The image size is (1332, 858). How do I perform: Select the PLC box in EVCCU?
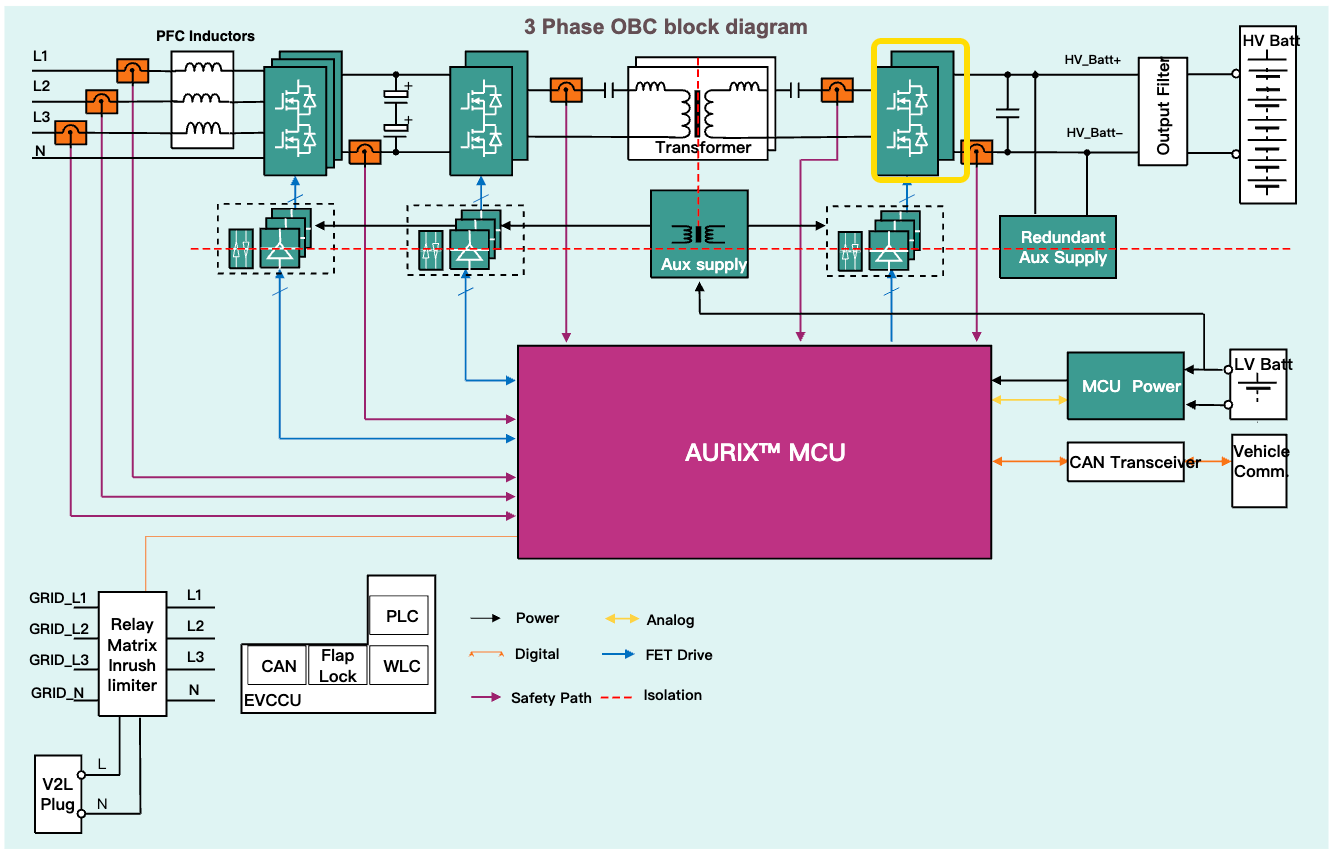[x=401, y=616]
